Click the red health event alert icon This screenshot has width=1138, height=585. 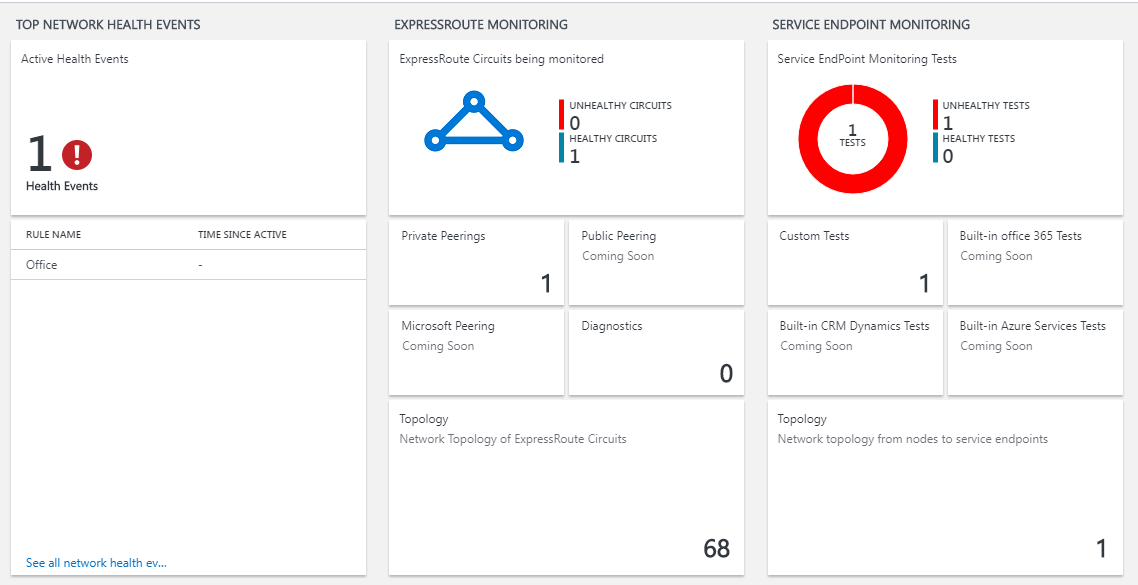pyautogui.click(x=77, y=155)
